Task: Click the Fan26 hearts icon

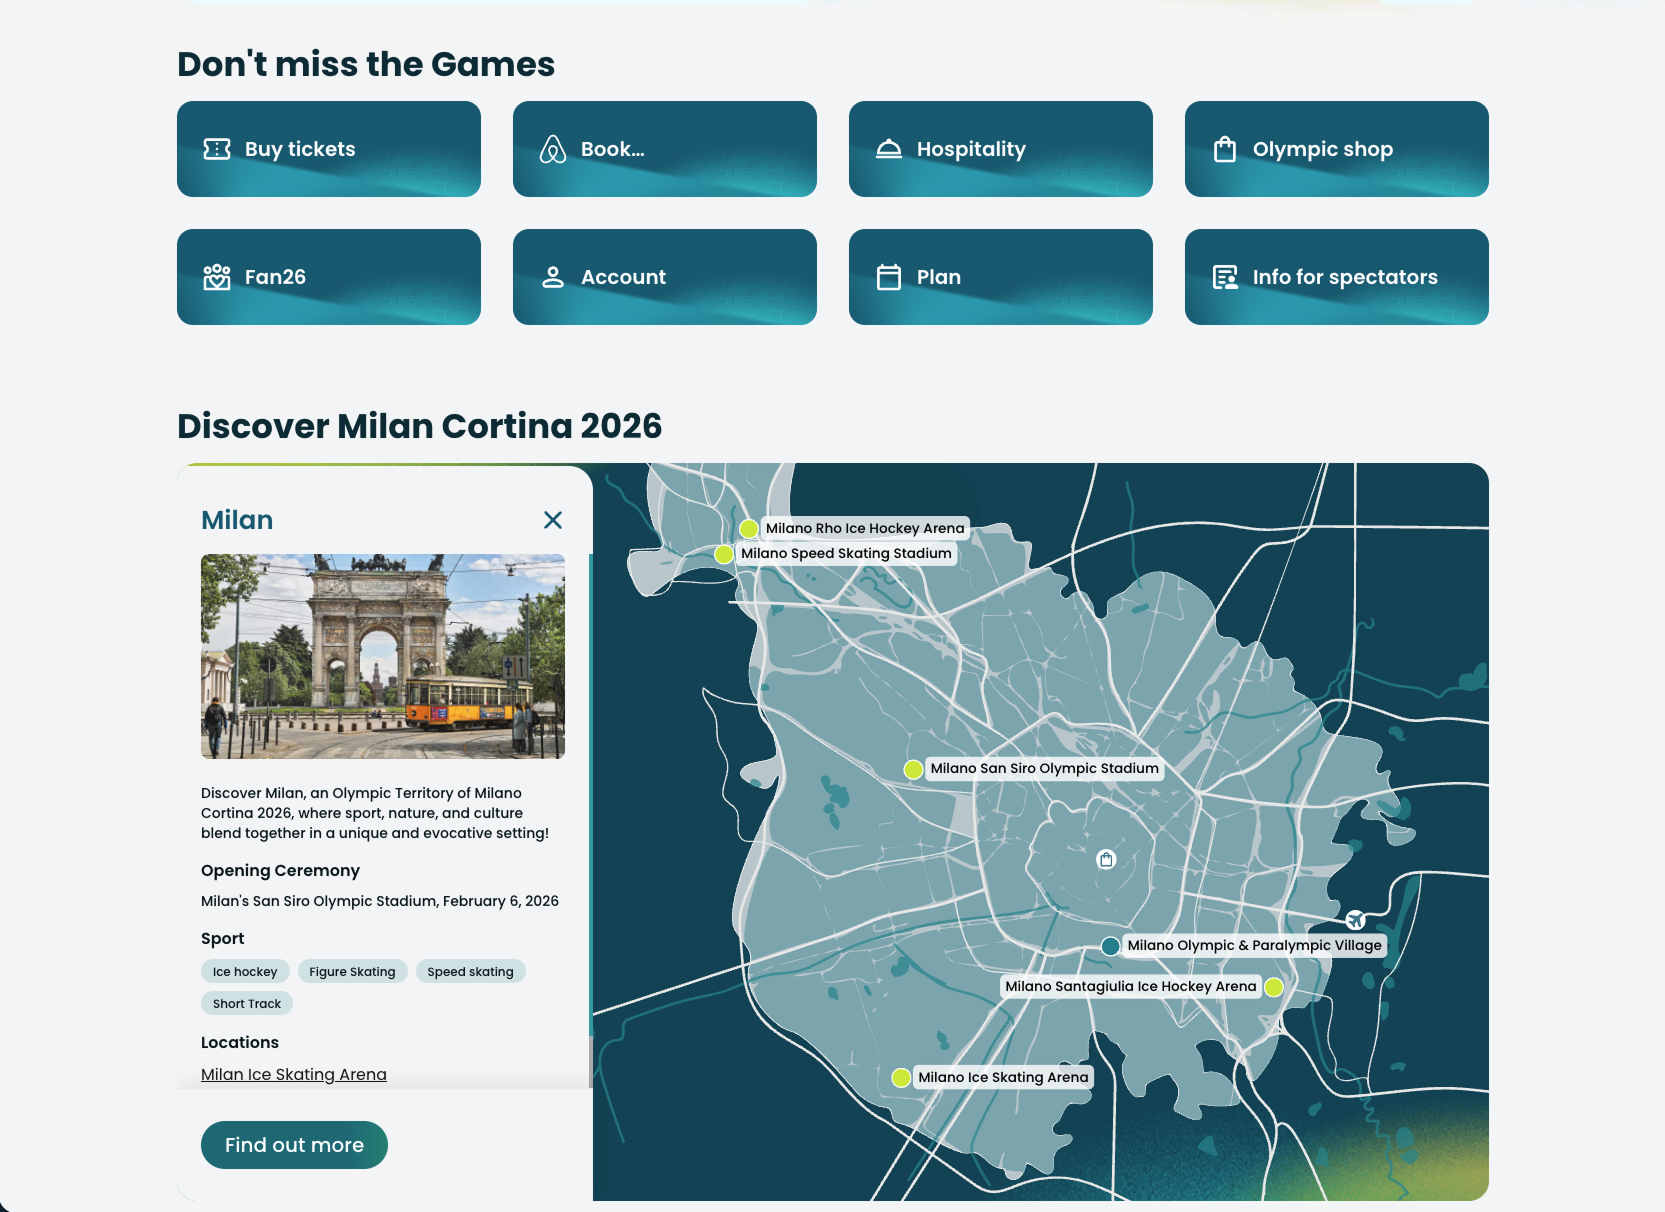Action: (x=217, y=277)
